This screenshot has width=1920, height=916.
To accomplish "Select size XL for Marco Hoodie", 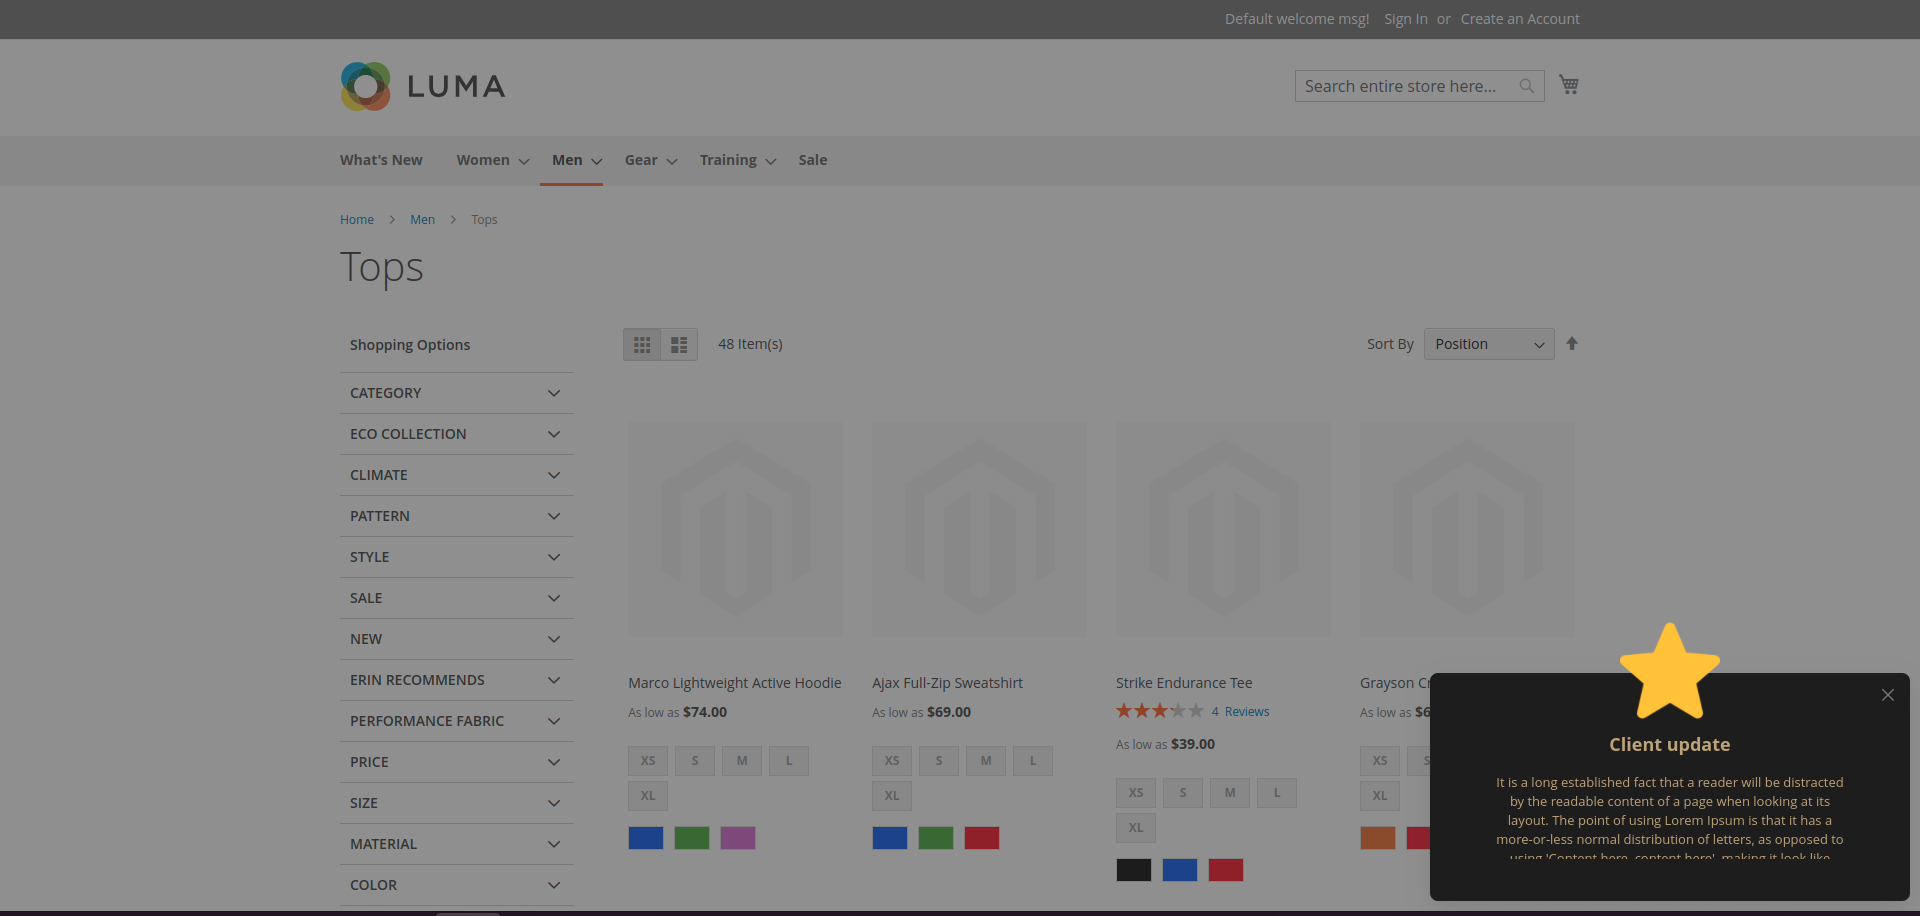I will (648, 796).
